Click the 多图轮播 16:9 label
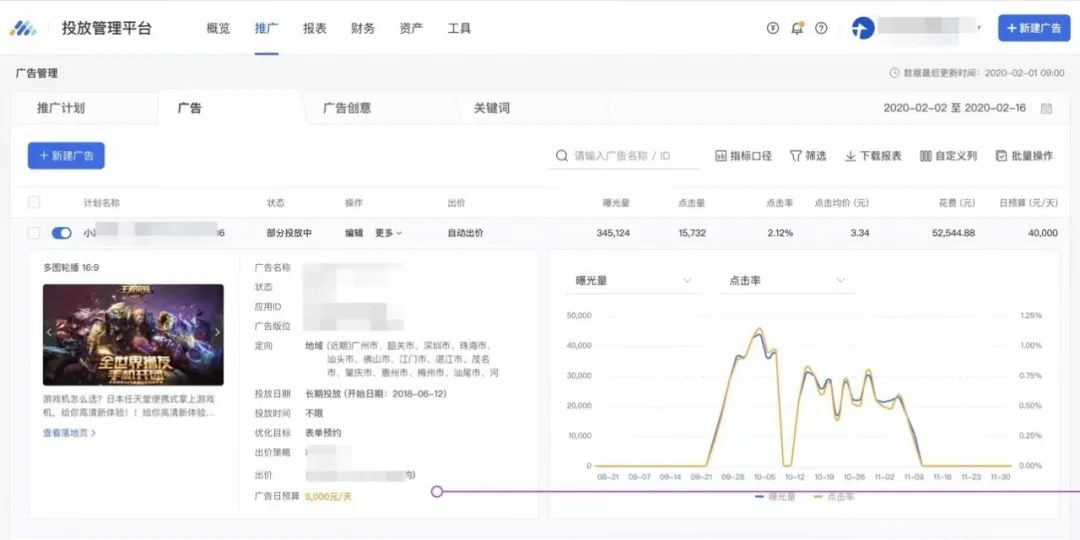The width and height of the screenshot is (1080, 540). click(71, 267)
